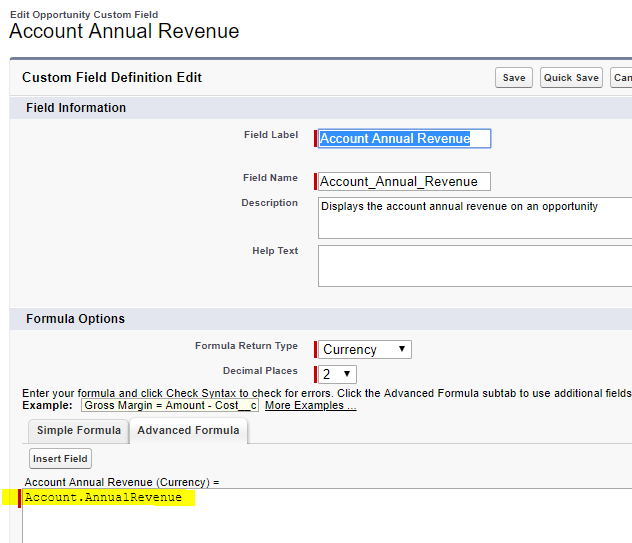The image size is (632, 543).
Task: Click the Account.AnnualRevenue formula text
Action: pos(103,498)
